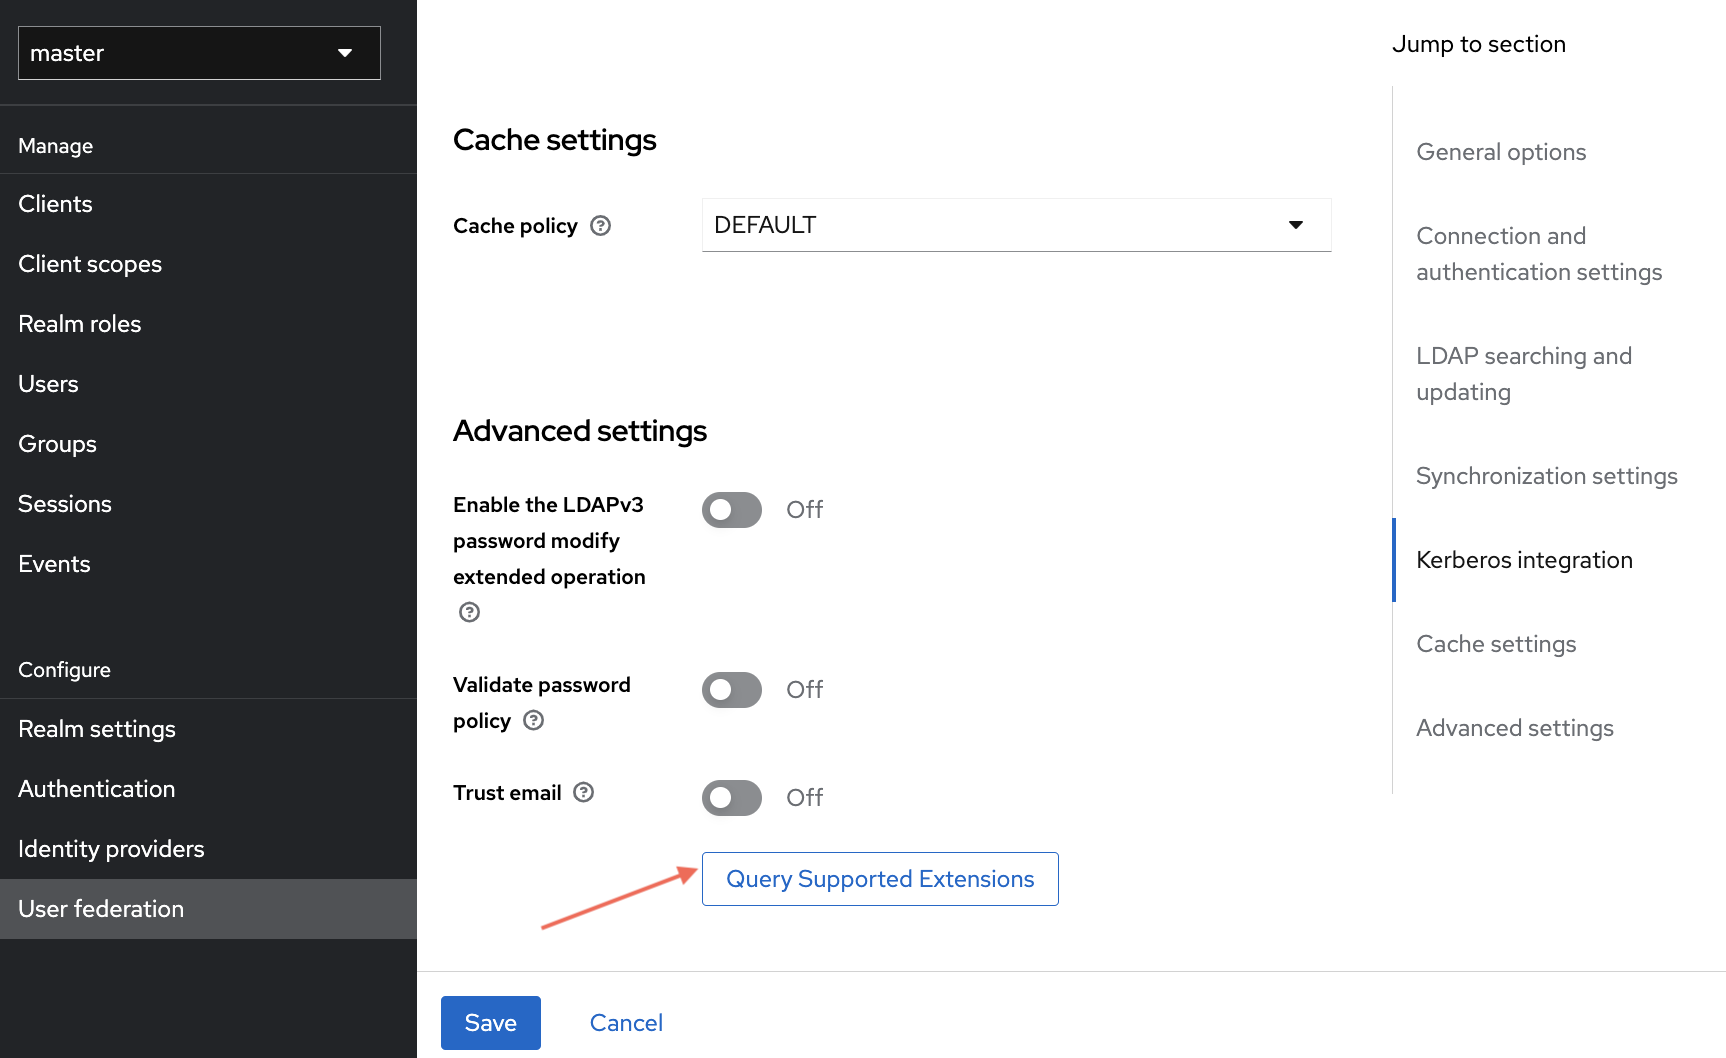The width and height of the screenshot is (1726, 1058).
Task: Turn on the Trust email toggle
Action: [731, 798]
